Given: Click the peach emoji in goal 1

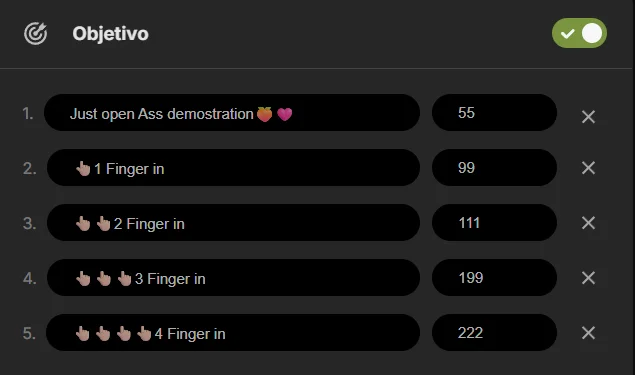Looking at the screenshot, I should click(x=264, y=114).
